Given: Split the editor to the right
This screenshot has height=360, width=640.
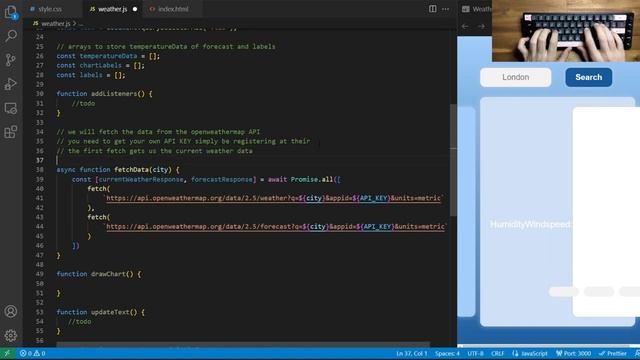Looking at the screenshot, I should point(432,9).
